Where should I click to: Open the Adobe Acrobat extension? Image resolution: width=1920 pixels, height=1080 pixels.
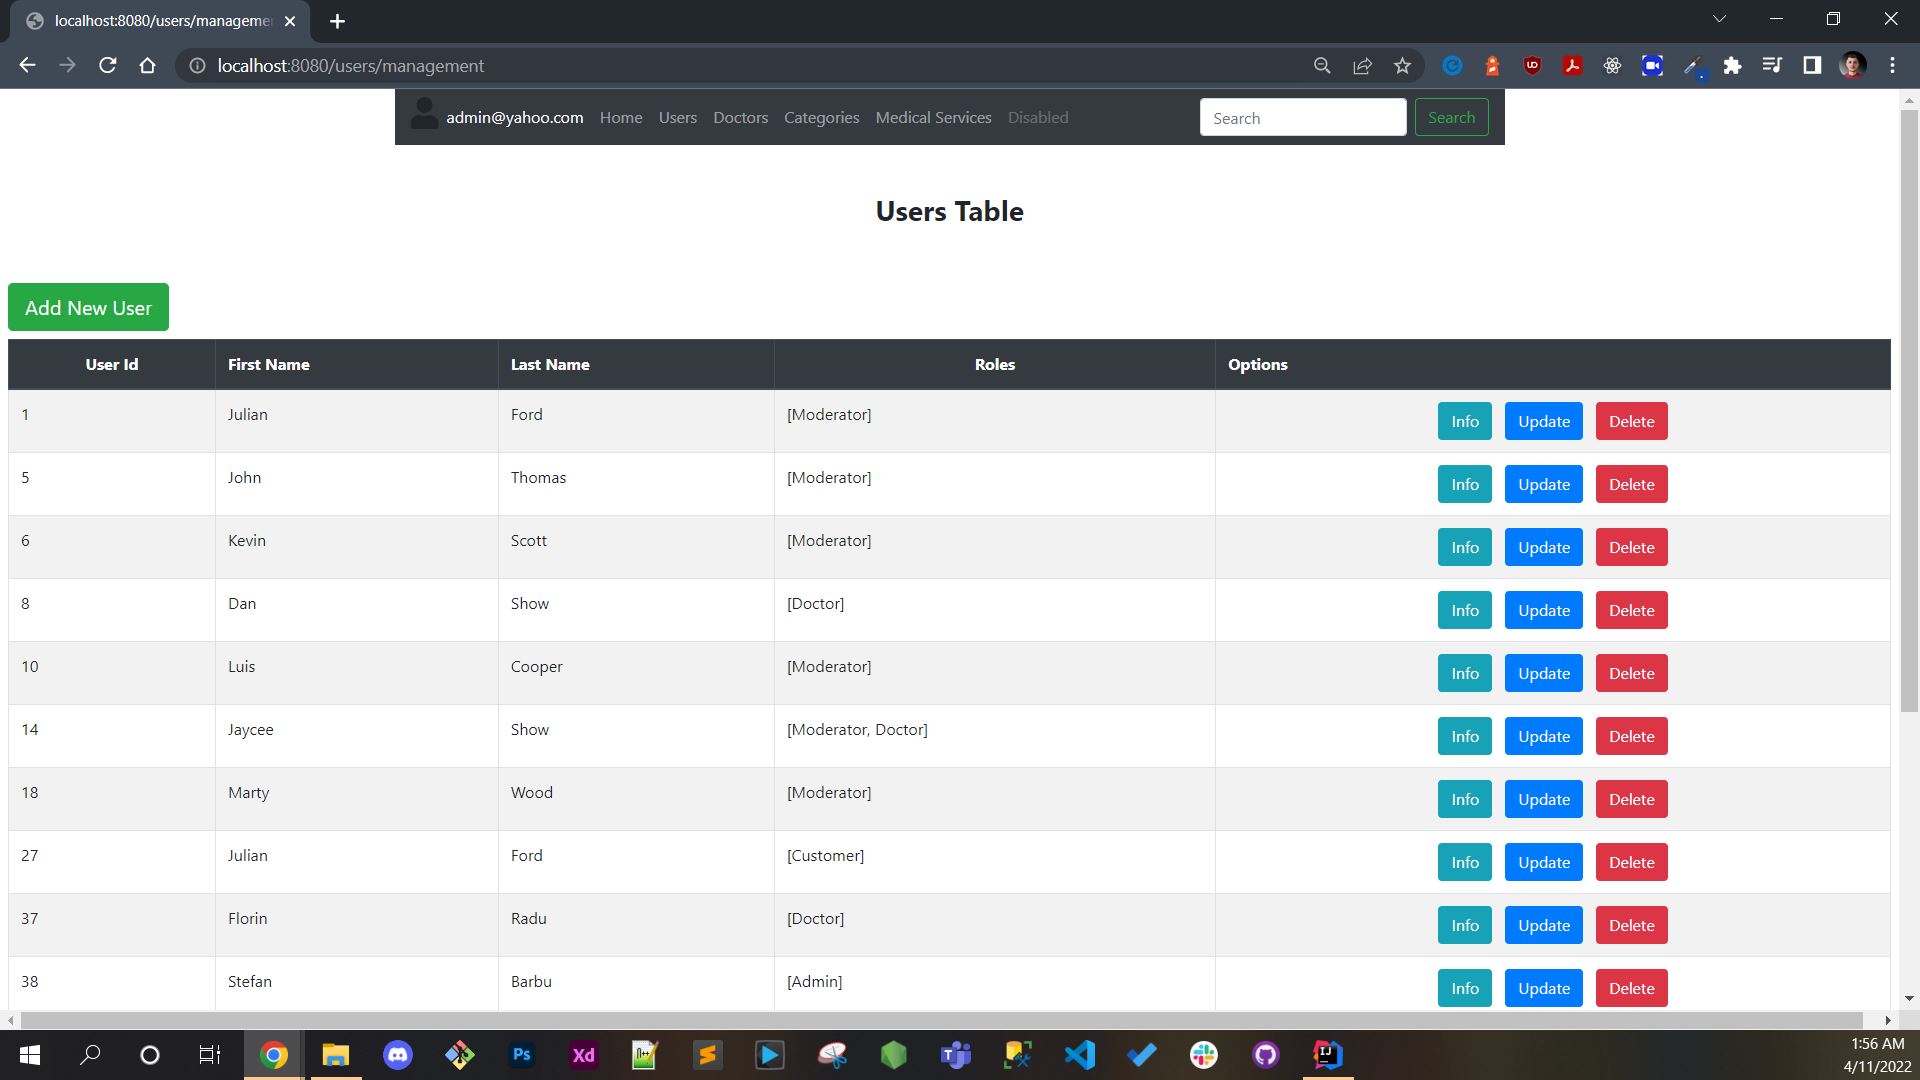tap(1572, 65)
